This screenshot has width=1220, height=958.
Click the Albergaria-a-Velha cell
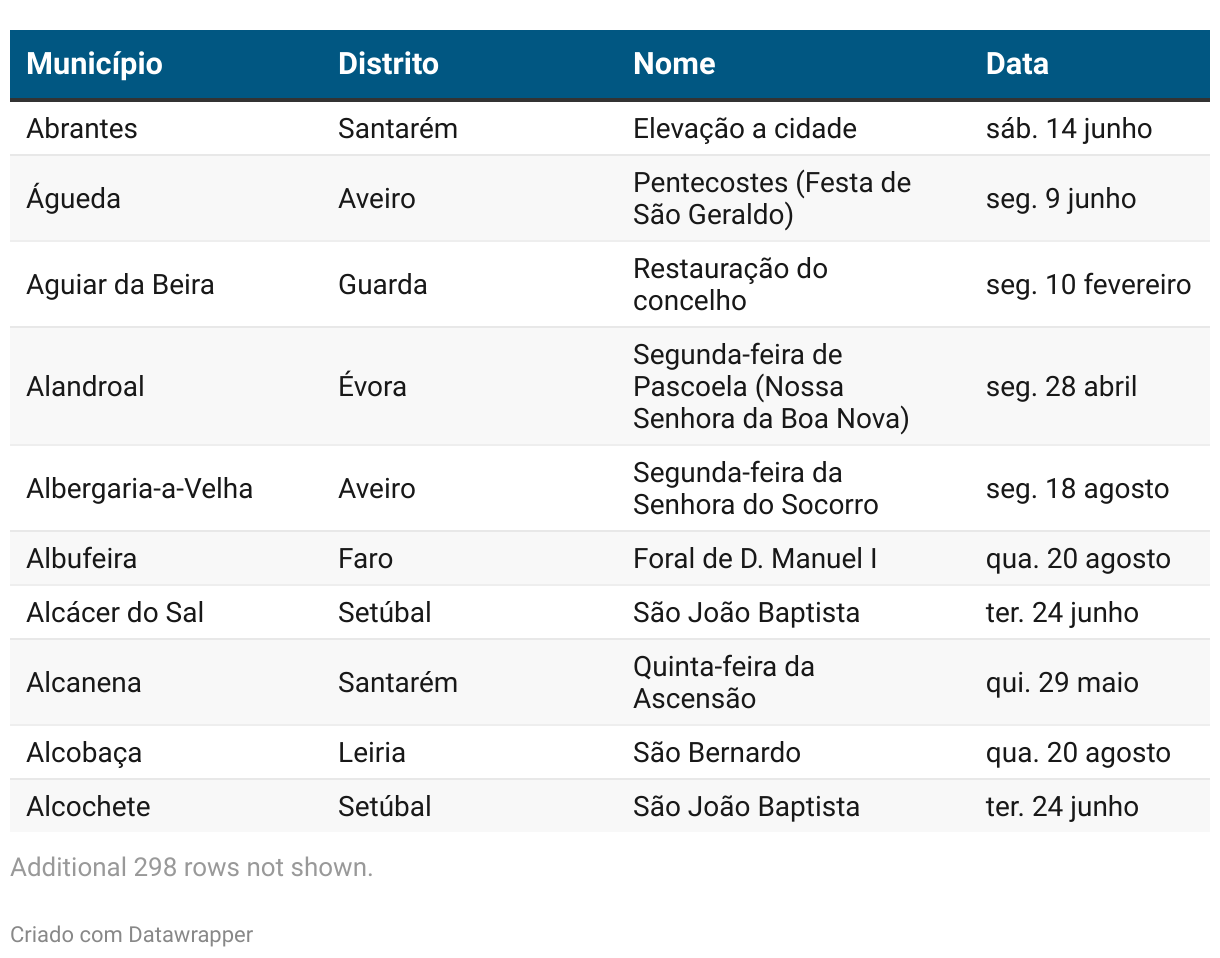point(139,489)
